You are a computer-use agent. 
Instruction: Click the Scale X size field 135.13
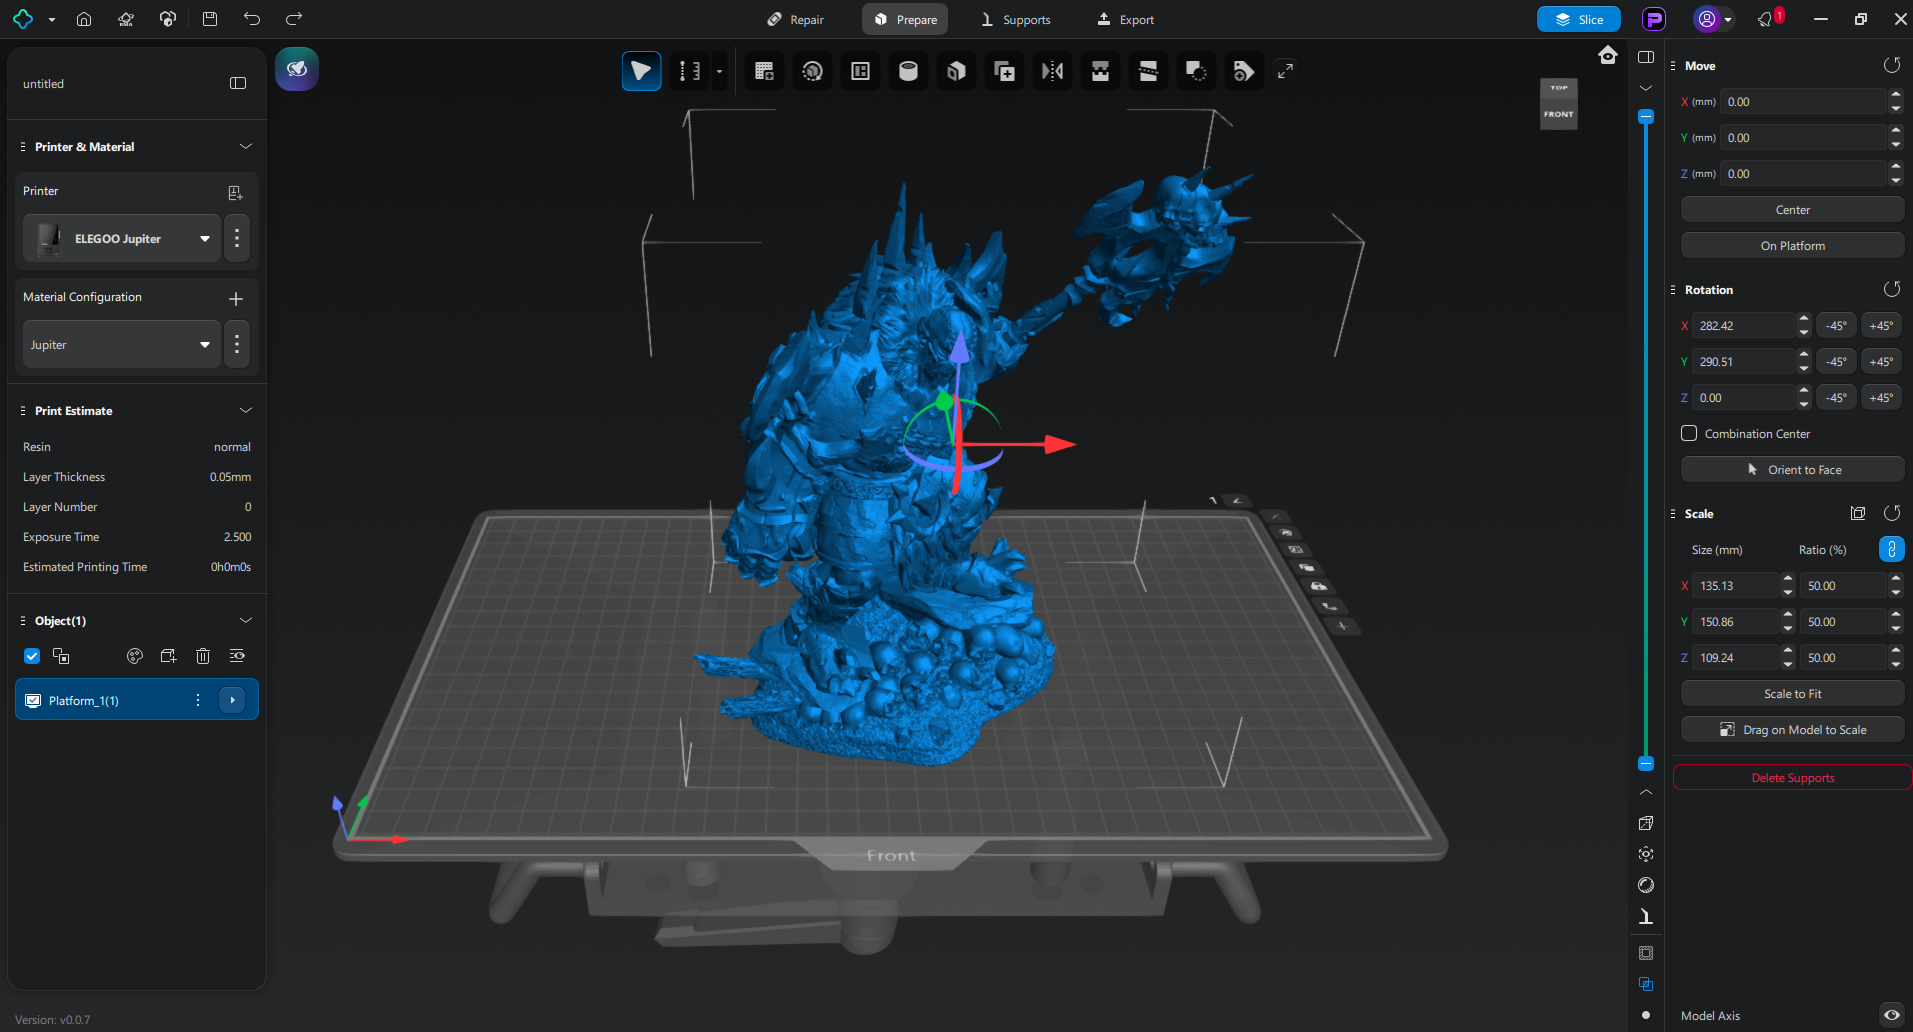tap(1736, 586)
